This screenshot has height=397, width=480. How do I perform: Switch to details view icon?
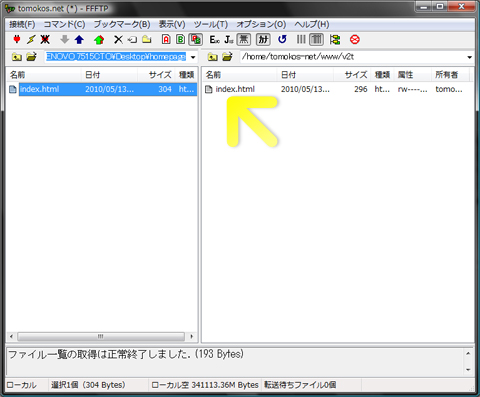pyautogui.click(x=317, y=40)
